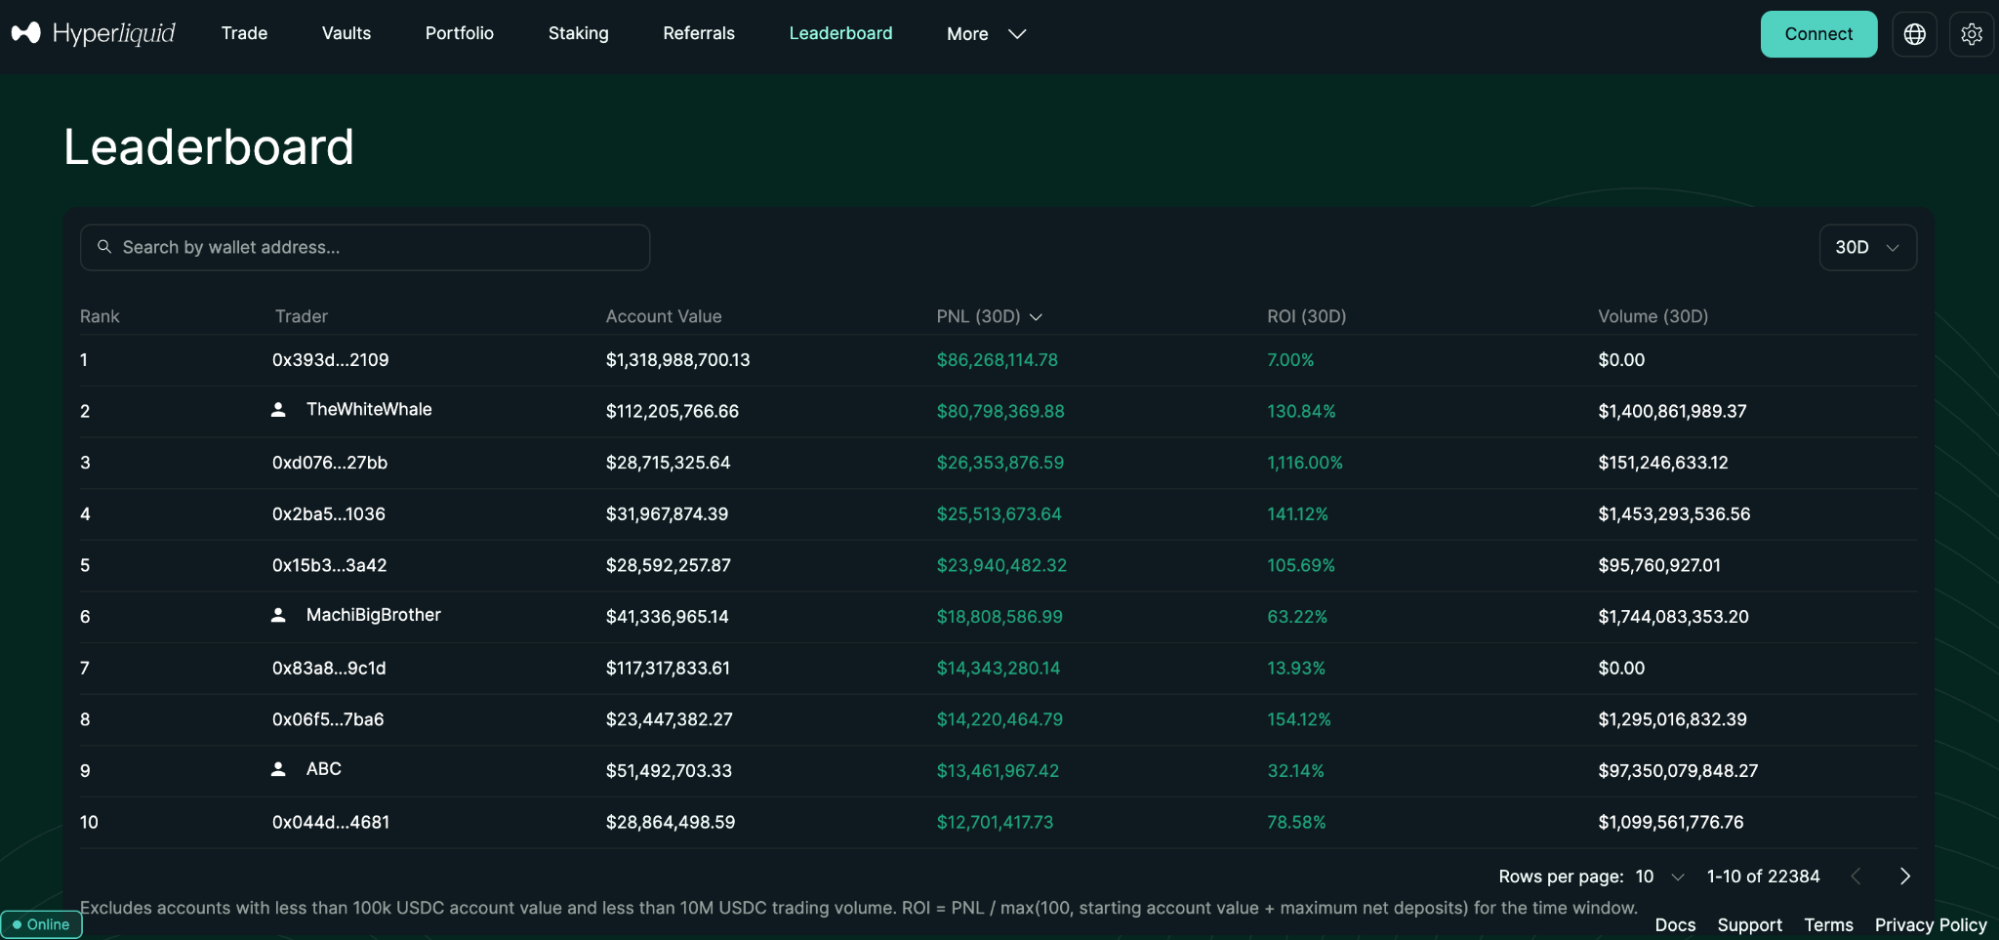The height and width of the screenshot is (940, 1999).
Task: Open the 30D time window dropdown
Action: pos(1867,247)
